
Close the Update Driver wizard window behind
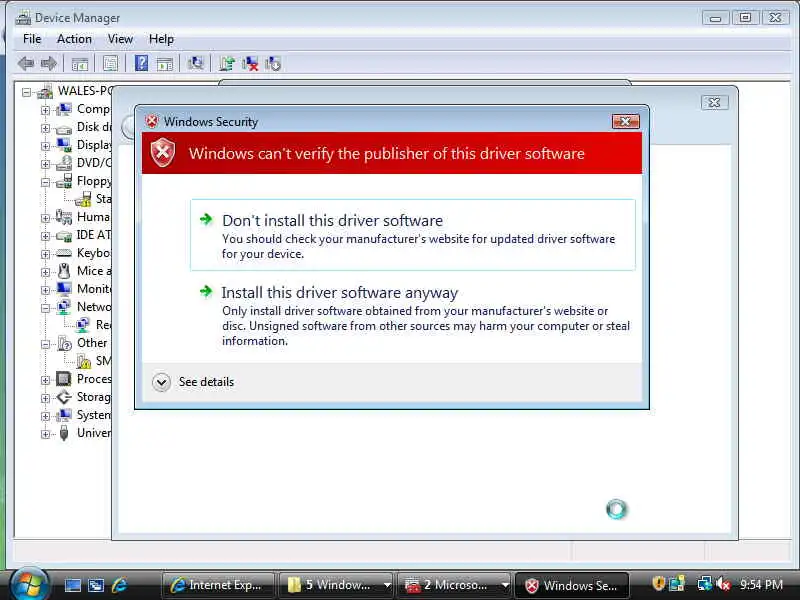coord(714,103)
